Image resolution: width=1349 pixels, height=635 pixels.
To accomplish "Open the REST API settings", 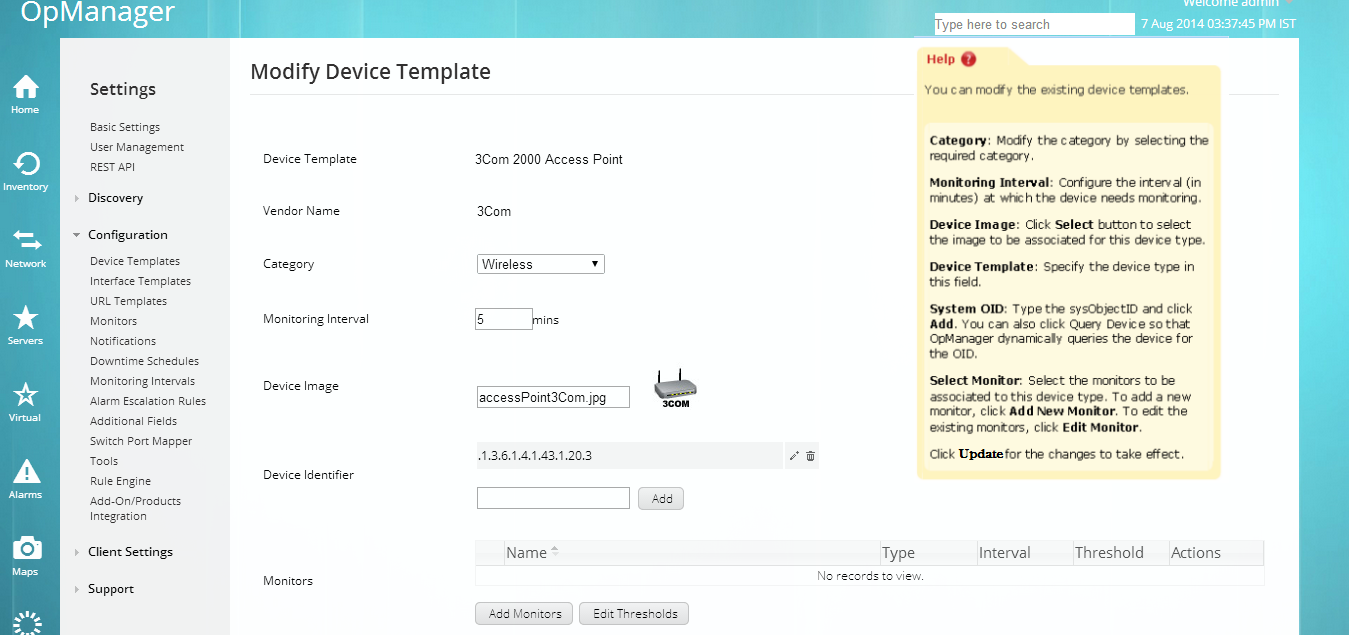I will pos(112,167).
